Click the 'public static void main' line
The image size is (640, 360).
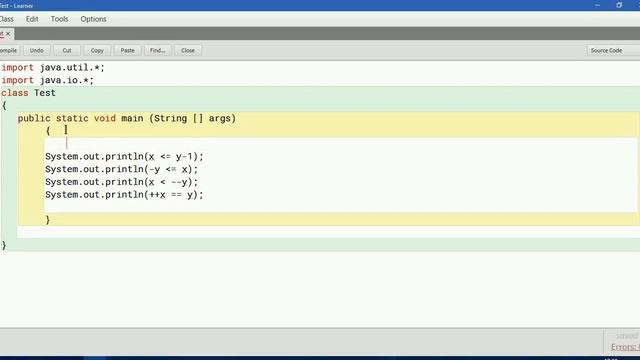point(127,118)
